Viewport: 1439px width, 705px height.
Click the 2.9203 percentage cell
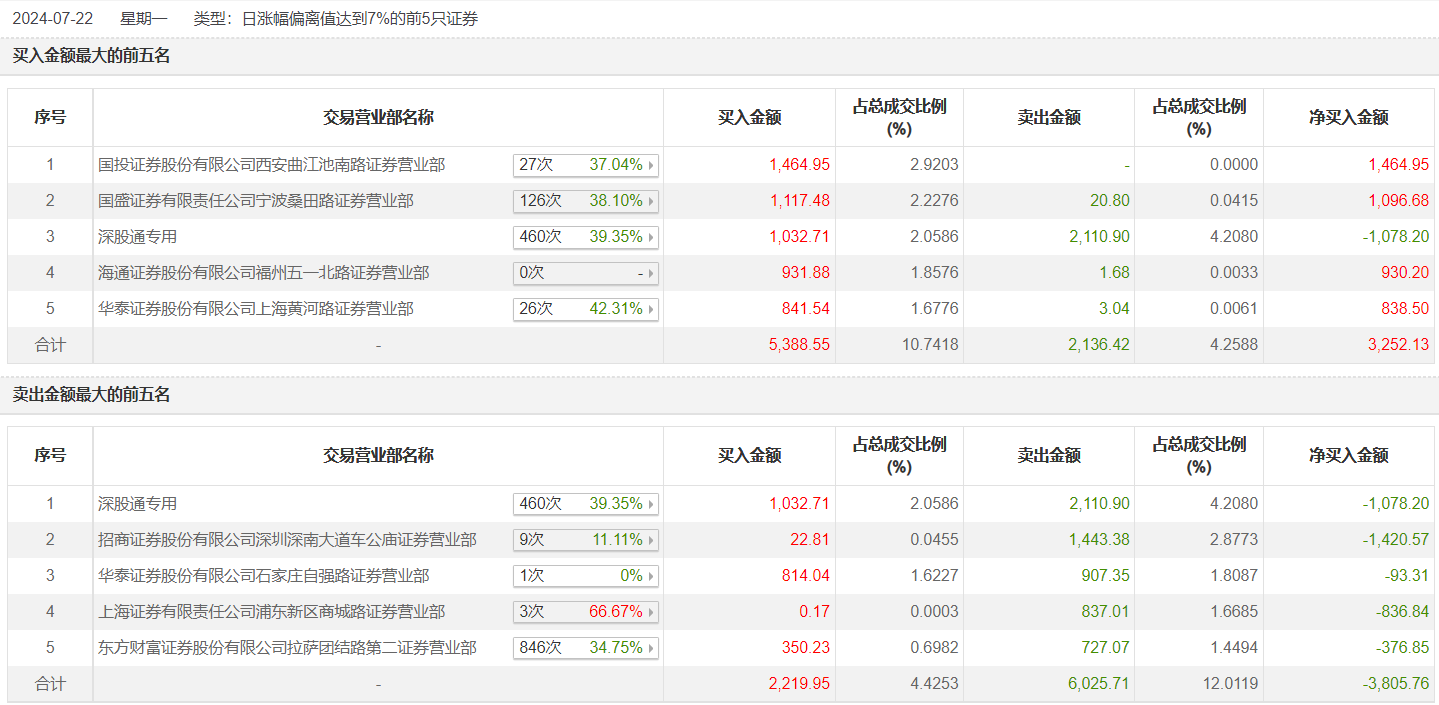pyautogui.click(x=934, y=165)
